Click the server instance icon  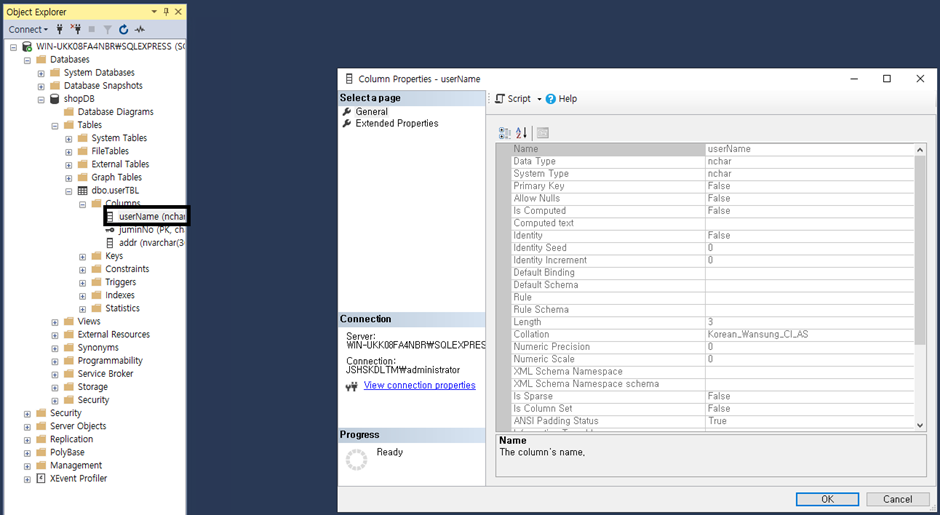pos(27,46)
